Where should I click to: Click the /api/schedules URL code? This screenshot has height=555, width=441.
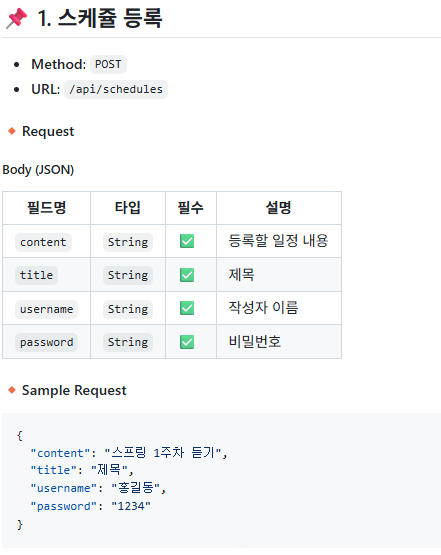tap(116, 89)
